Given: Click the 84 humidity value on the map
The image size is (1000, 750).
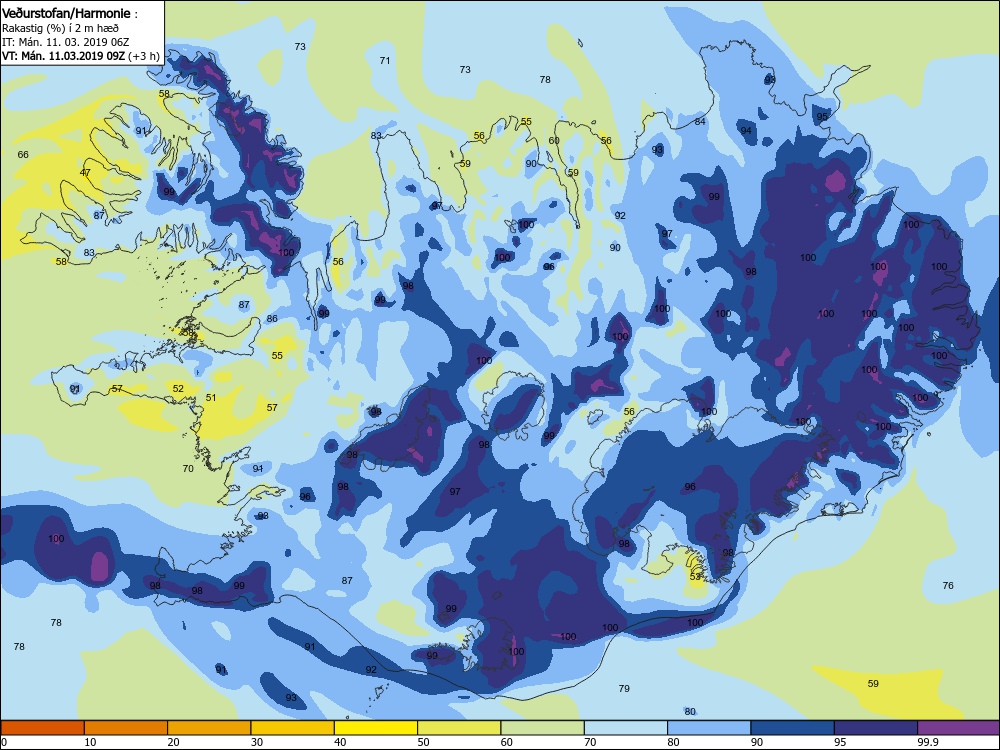Looking at the screenshot, I should [700, 121].
